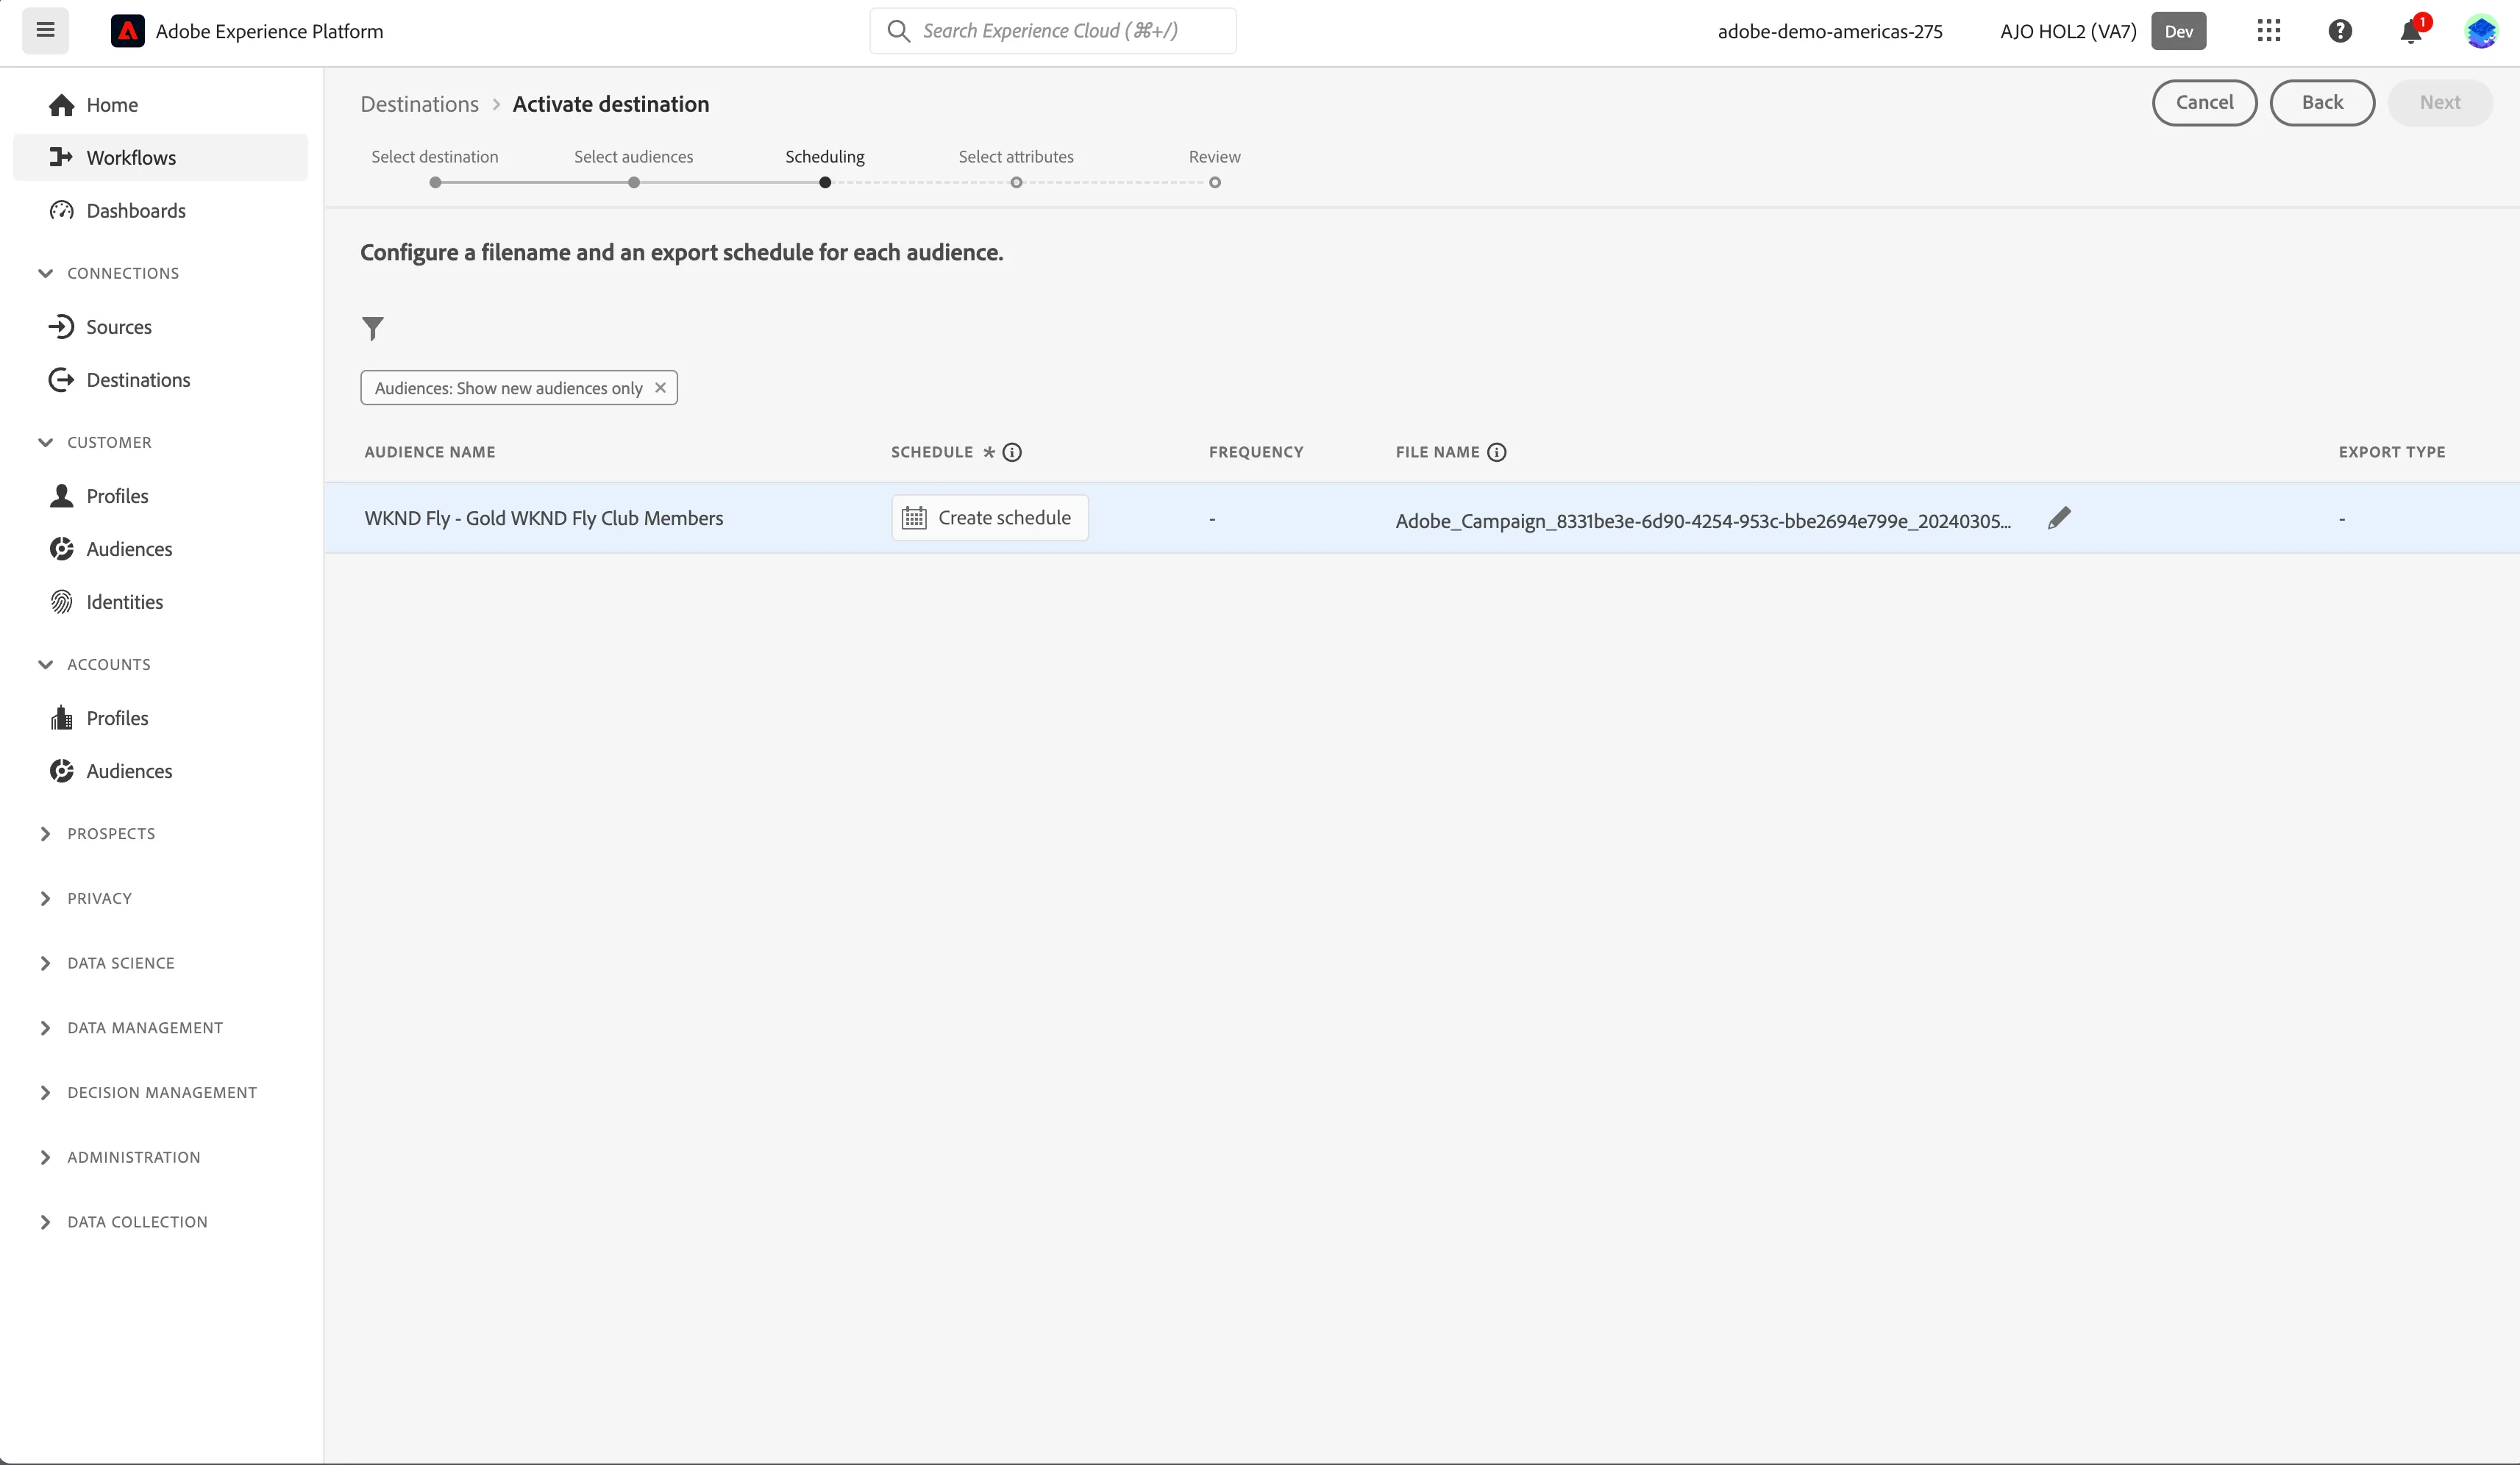Viewport: 2520px width, 1465px height.
Task: Click Create schedule button
Action: pos(990,518)
